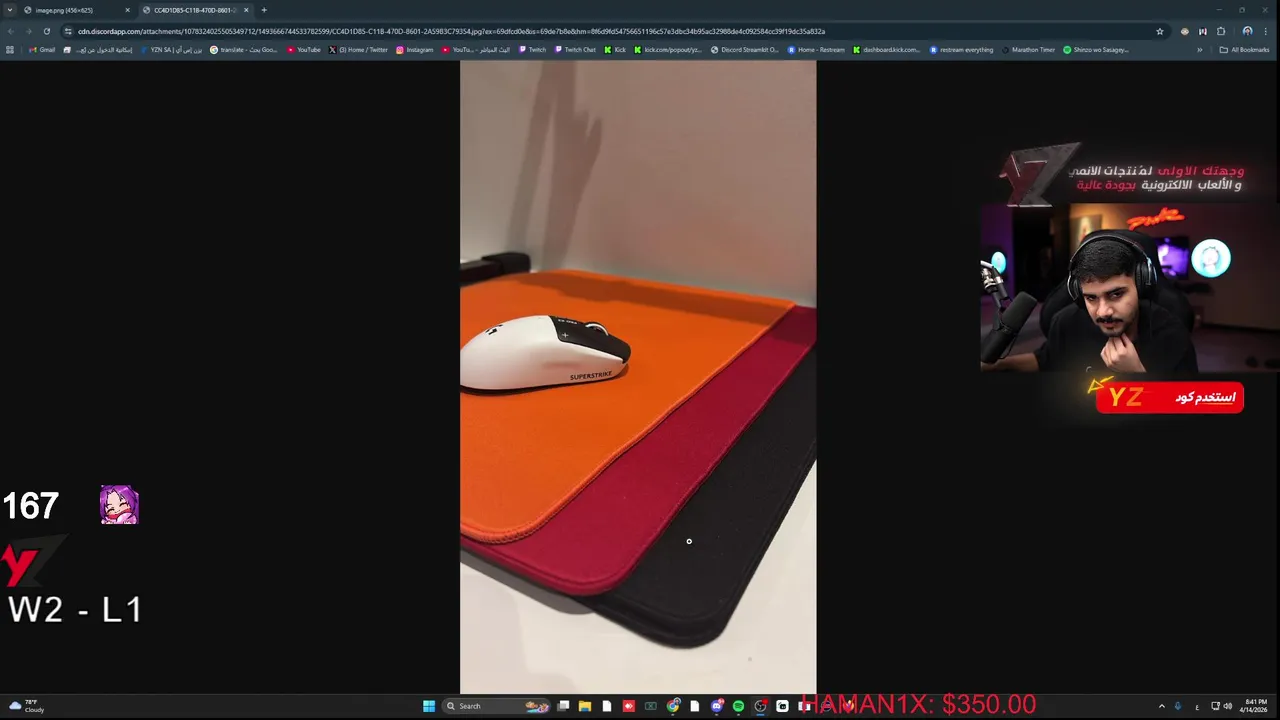View site information icon in address bar
This screenshot has height=720, width=1280.
click(68, 31)
